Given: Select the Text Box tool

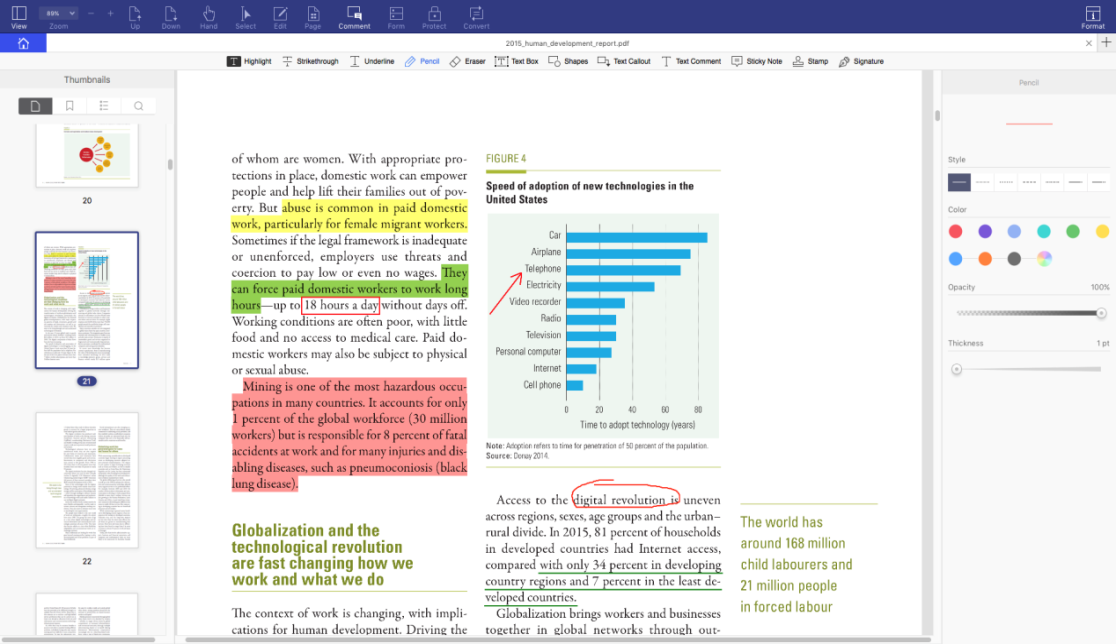Looking at the screenshot, I should coord(517,61).
